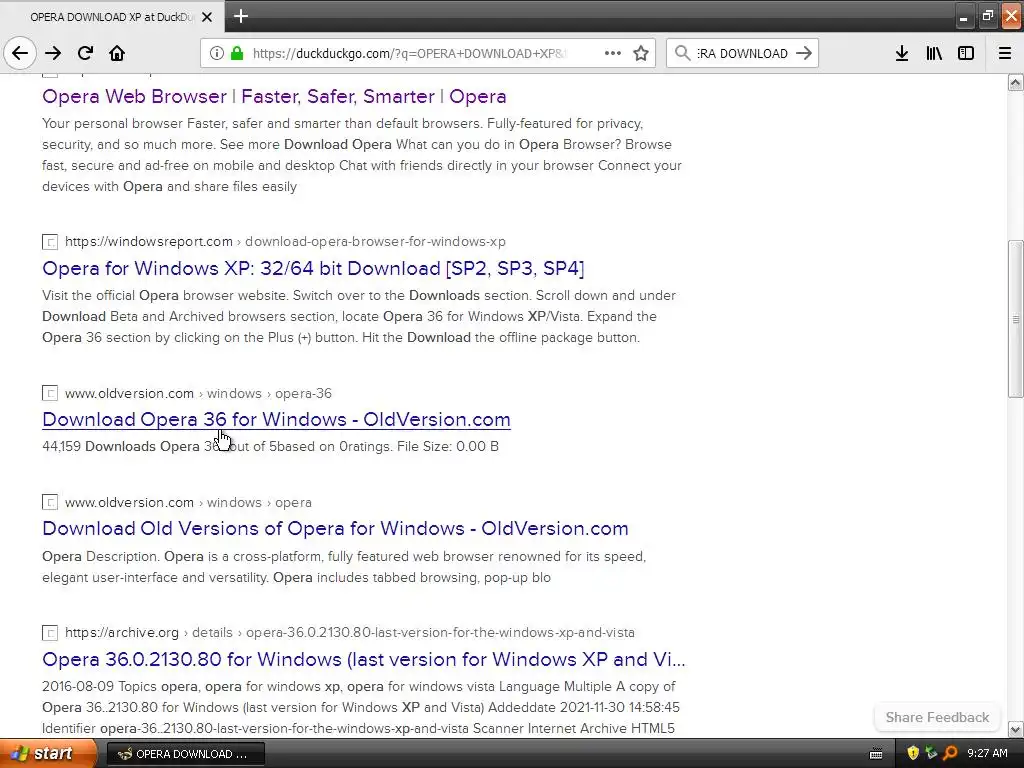The image size is (1024, 768).
Task: Click inside the browser search box field
Action: click(743, 53)
